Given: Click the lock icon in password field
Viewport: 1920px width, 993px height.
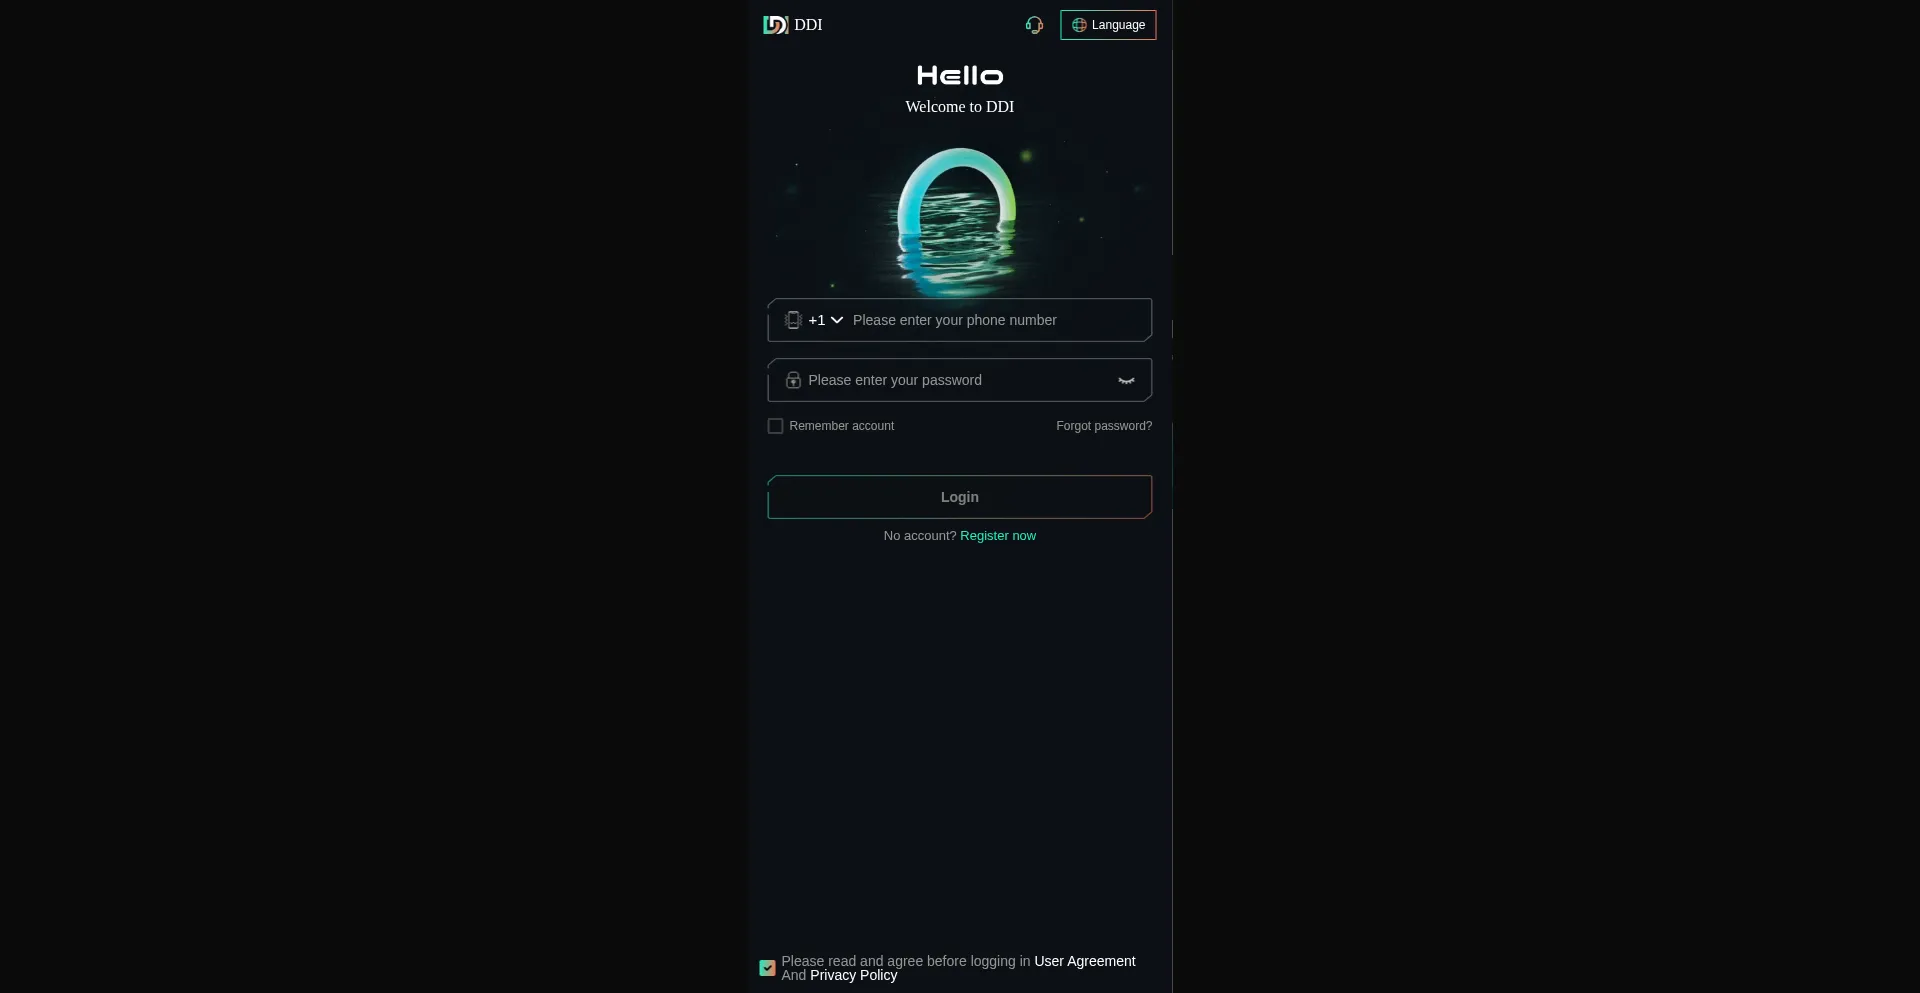Looking at the screenshot, I should 793,380.
